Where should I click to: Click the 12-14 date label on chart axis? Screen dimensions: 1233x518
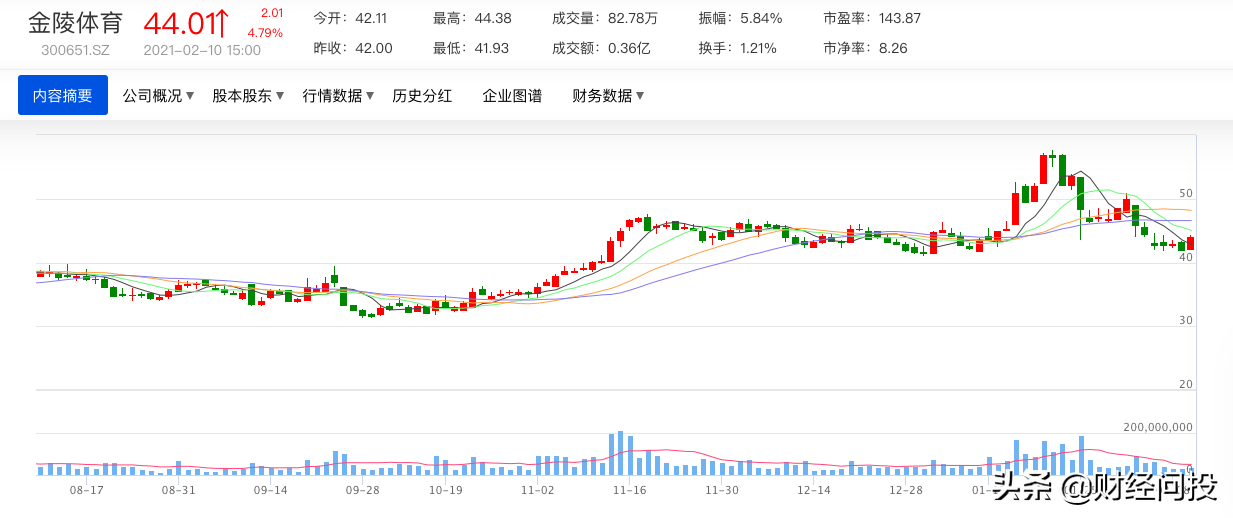(x=814, y=490)
